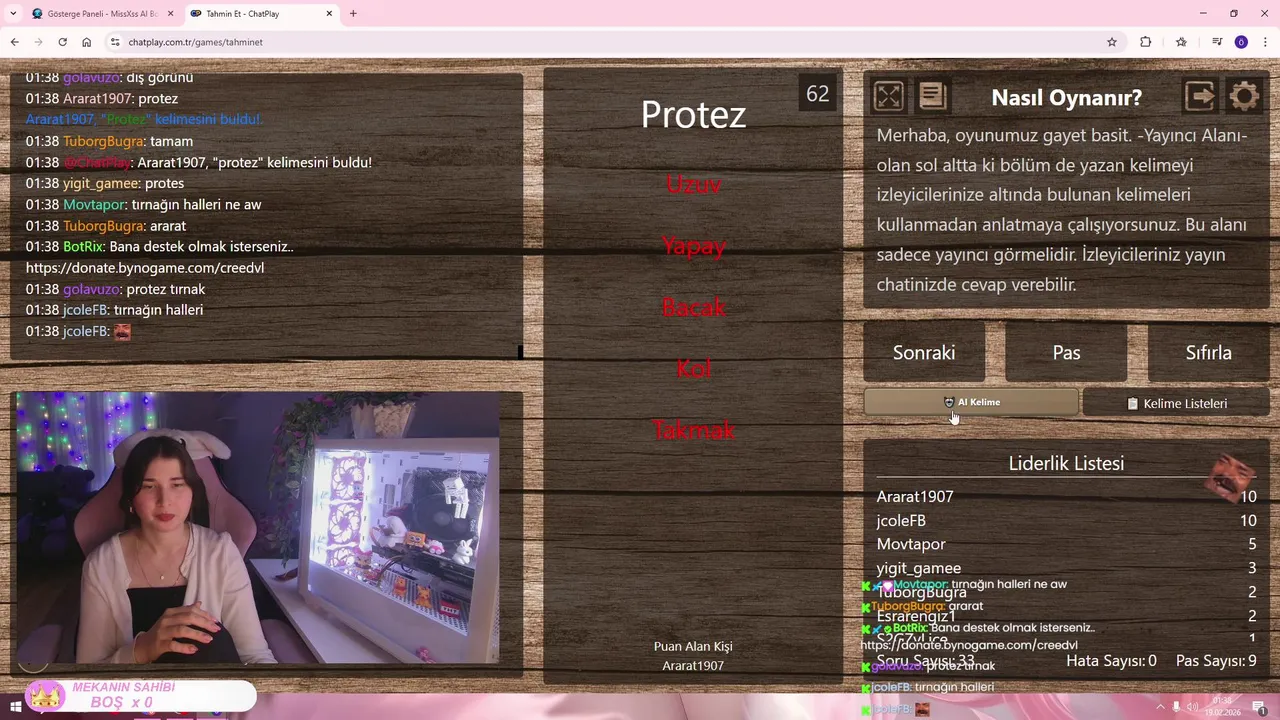Image resolution: width=1280 pixels, height=720 pixels.
Task: Open the notes pages icon beside fullscreen
Action: pos(932,96)
